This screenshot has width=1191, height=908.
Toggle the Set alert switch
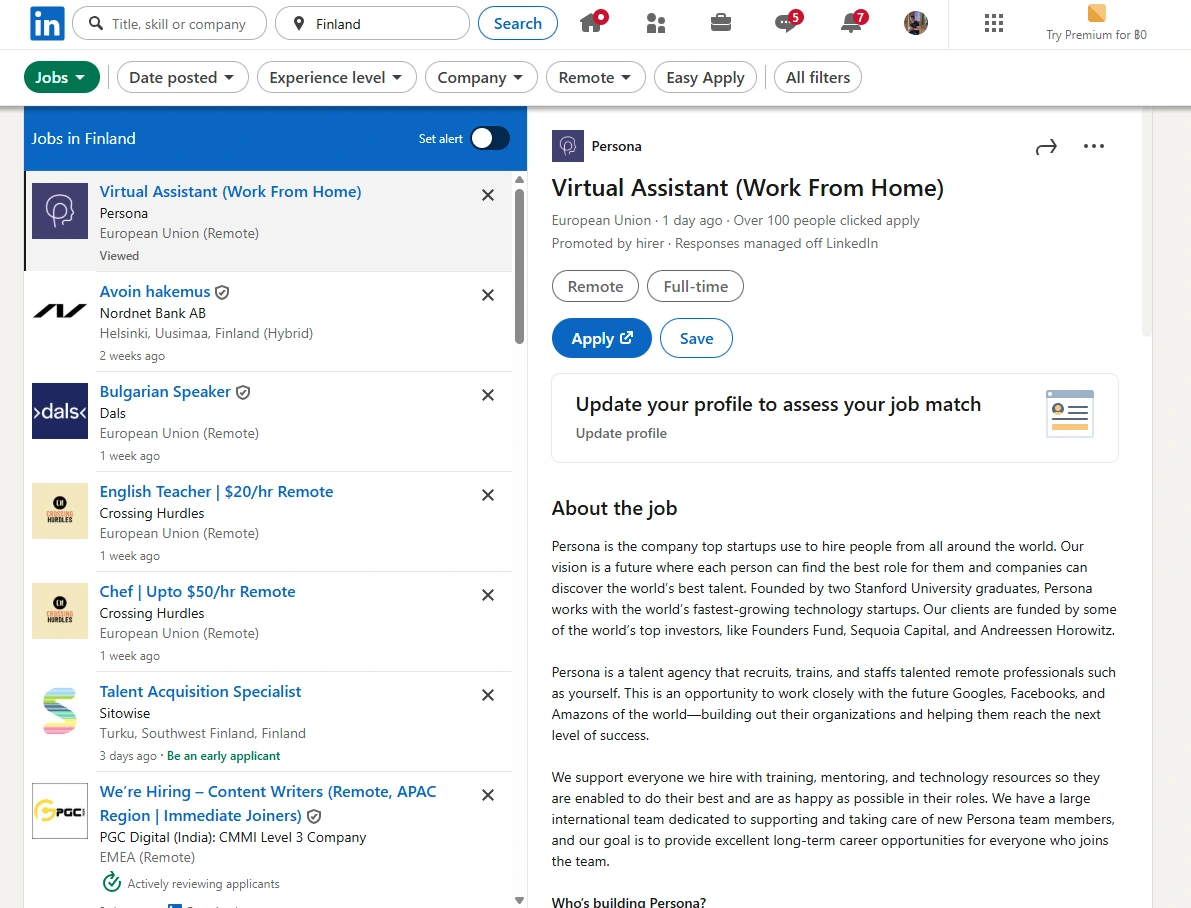[x=490, y=138]
